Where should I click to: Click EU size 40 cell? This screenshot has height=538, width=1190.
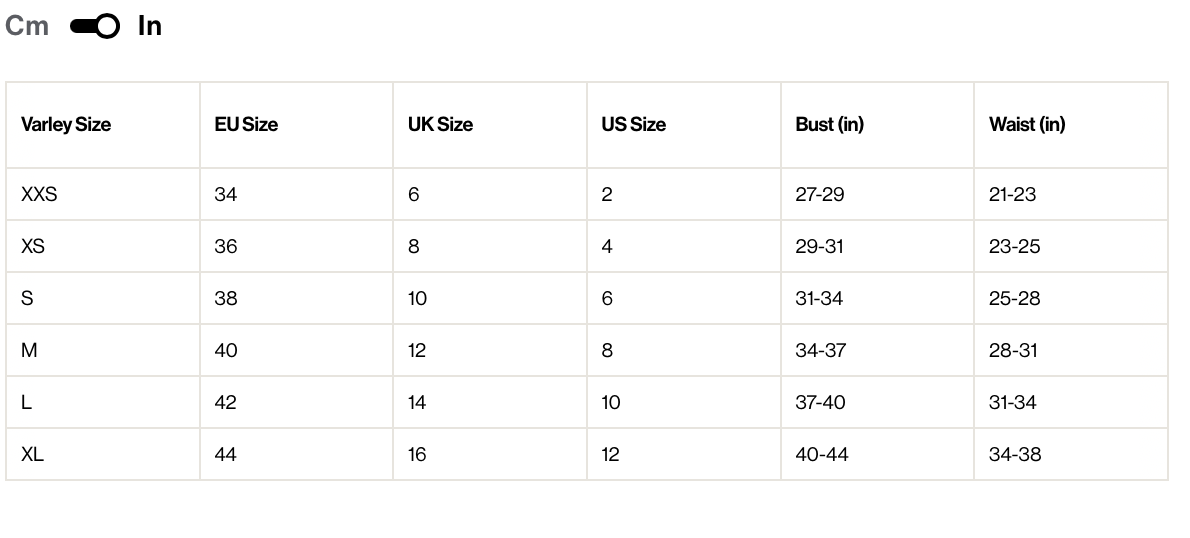click(x=226, y=351)
